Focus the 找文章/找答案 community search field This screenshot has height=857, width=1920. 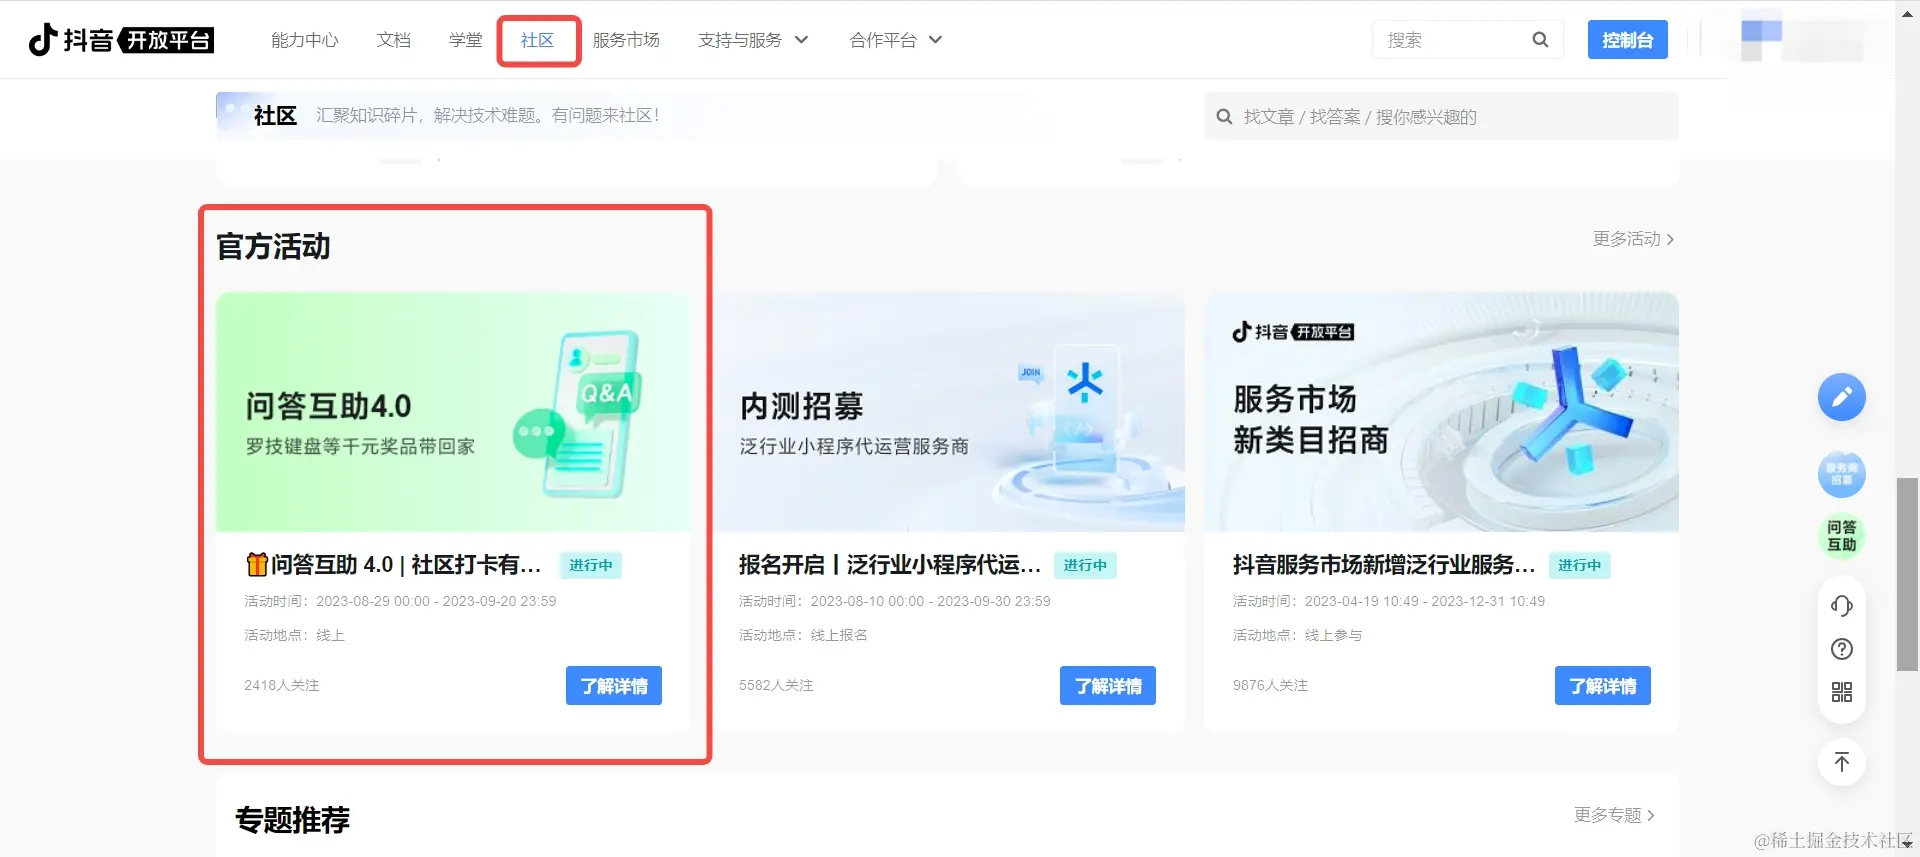click(1441, 117)
